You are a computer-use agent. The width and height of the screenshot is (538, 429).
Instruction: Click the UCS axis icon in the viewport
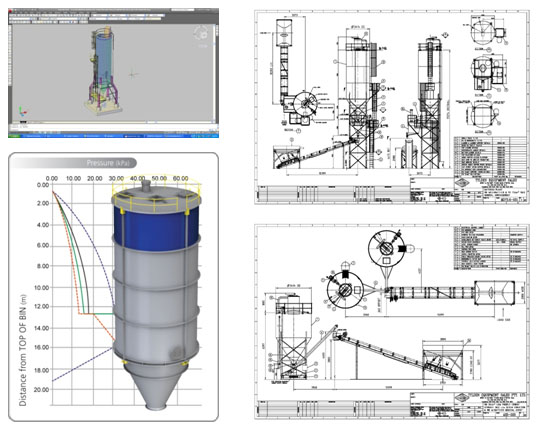tap(22, 112)
